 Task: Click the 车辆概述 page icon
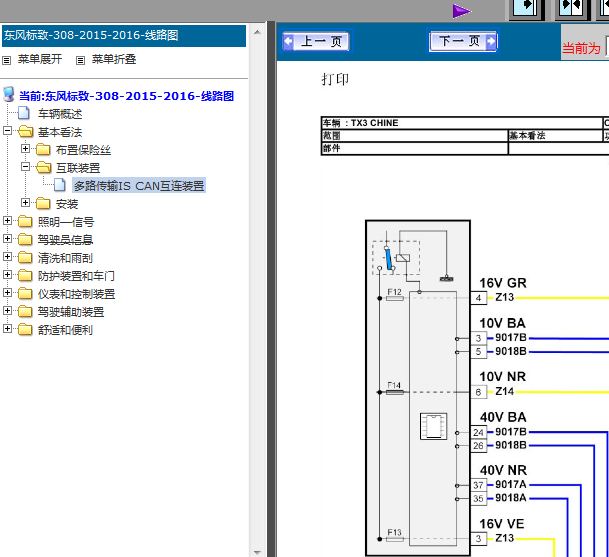coord(24,113)
